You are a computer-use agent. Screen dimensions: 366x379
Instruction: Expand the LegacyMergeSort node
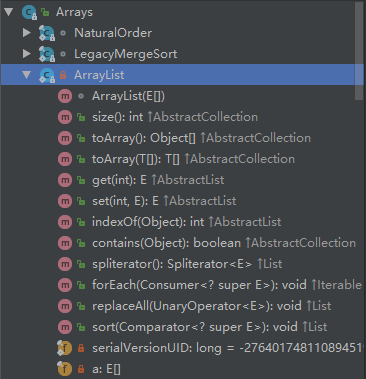tap(27, 54)
